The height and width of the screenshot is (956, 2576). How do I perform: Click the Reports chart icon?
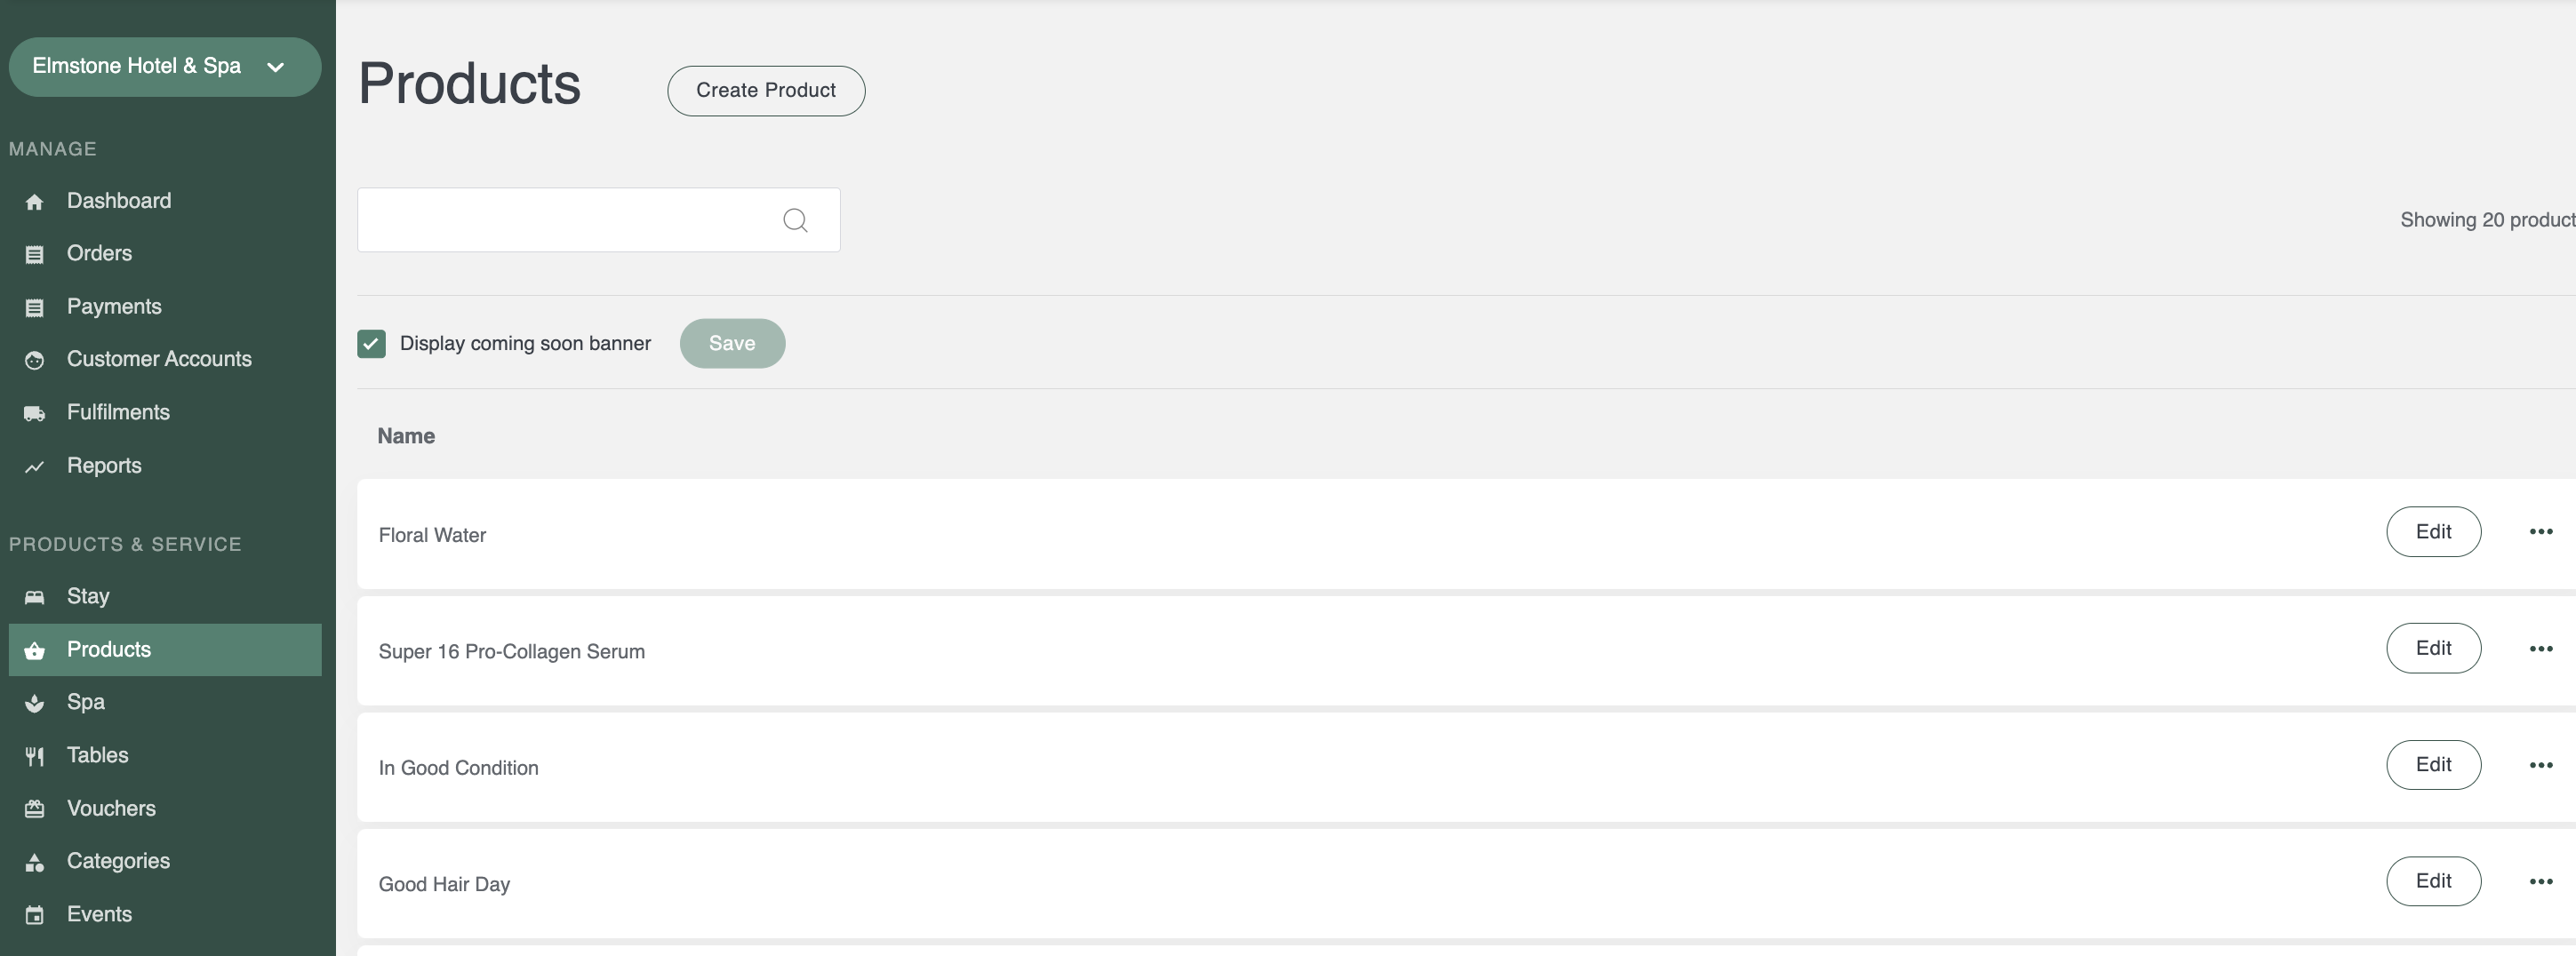(35, 466)
